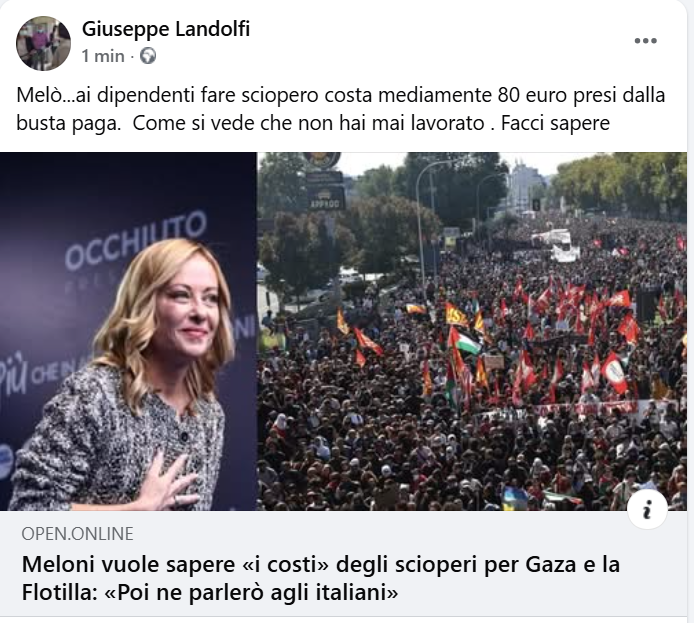This screenshot has width=694, height=623.
Task: Click the Palestinian flag in the crowd photo
Action: [464, 341]
